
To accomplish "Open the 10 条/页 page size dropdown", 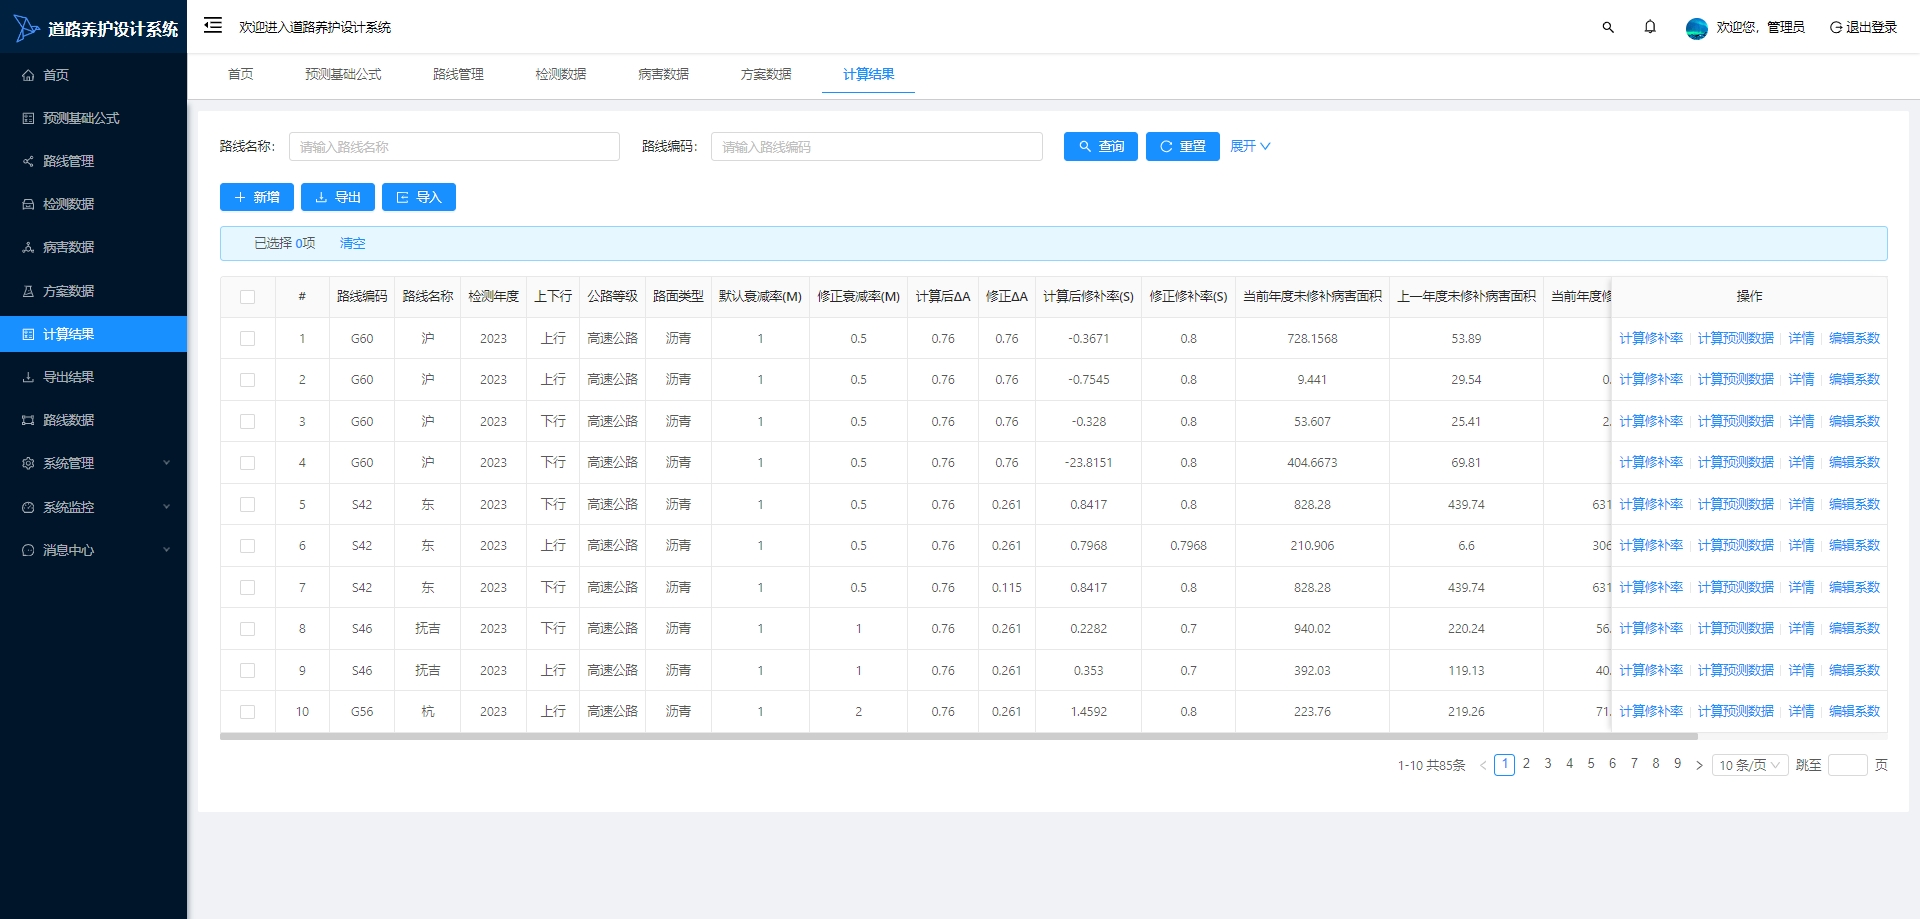I will [x=1750, y=765].
